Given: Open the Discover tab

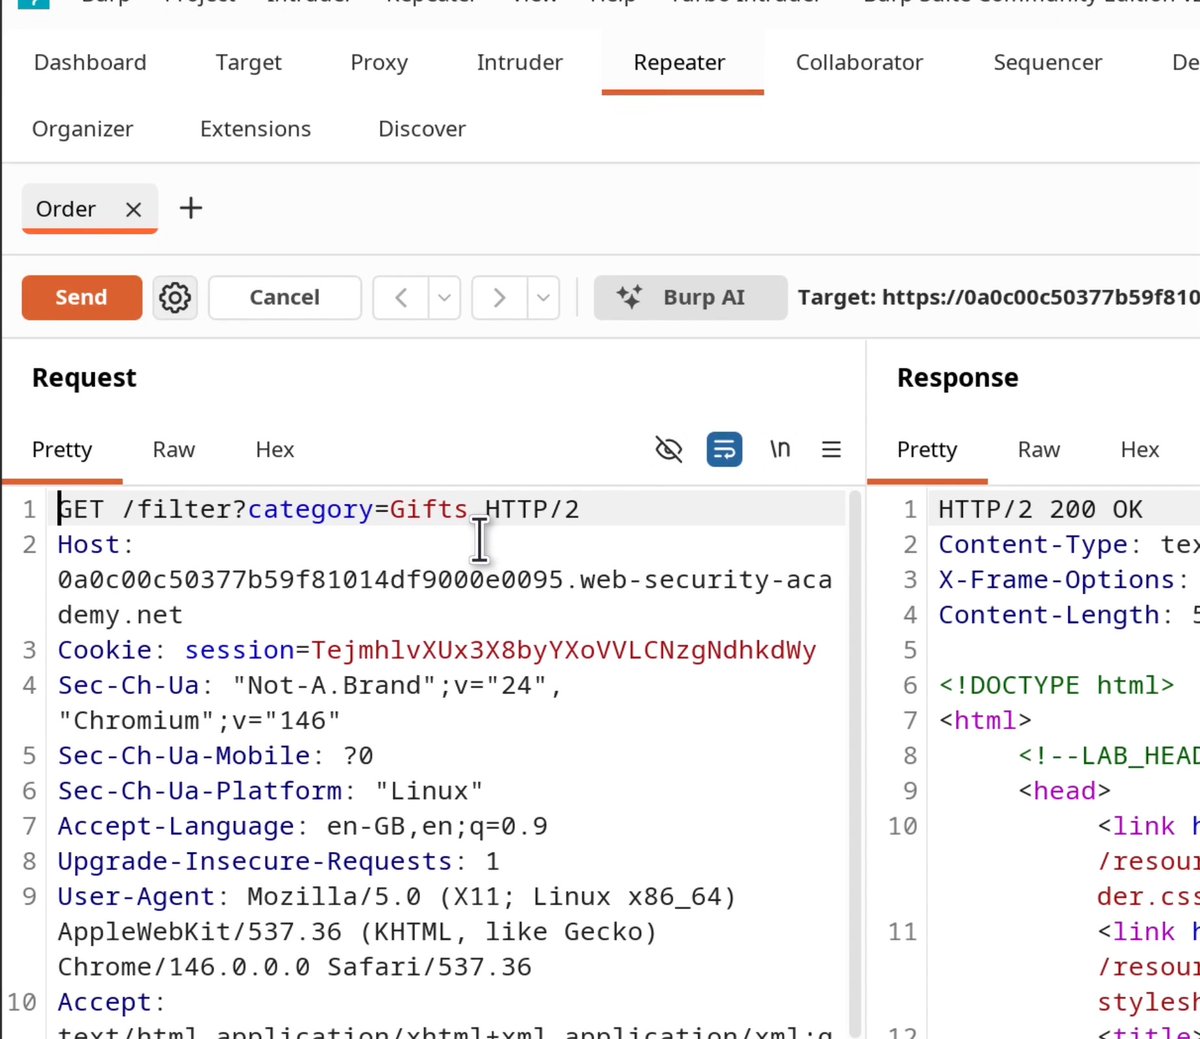Looking at the screenshot, I should pos(422,129).
